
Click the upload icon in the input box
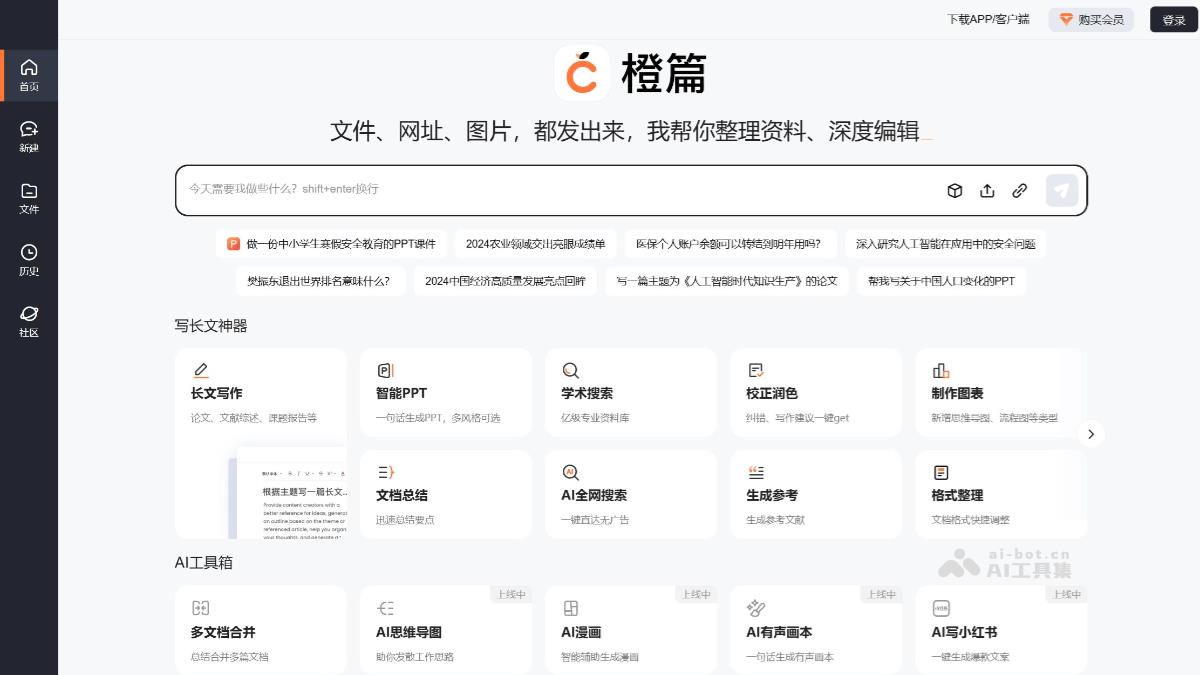(x=987, y=190)
